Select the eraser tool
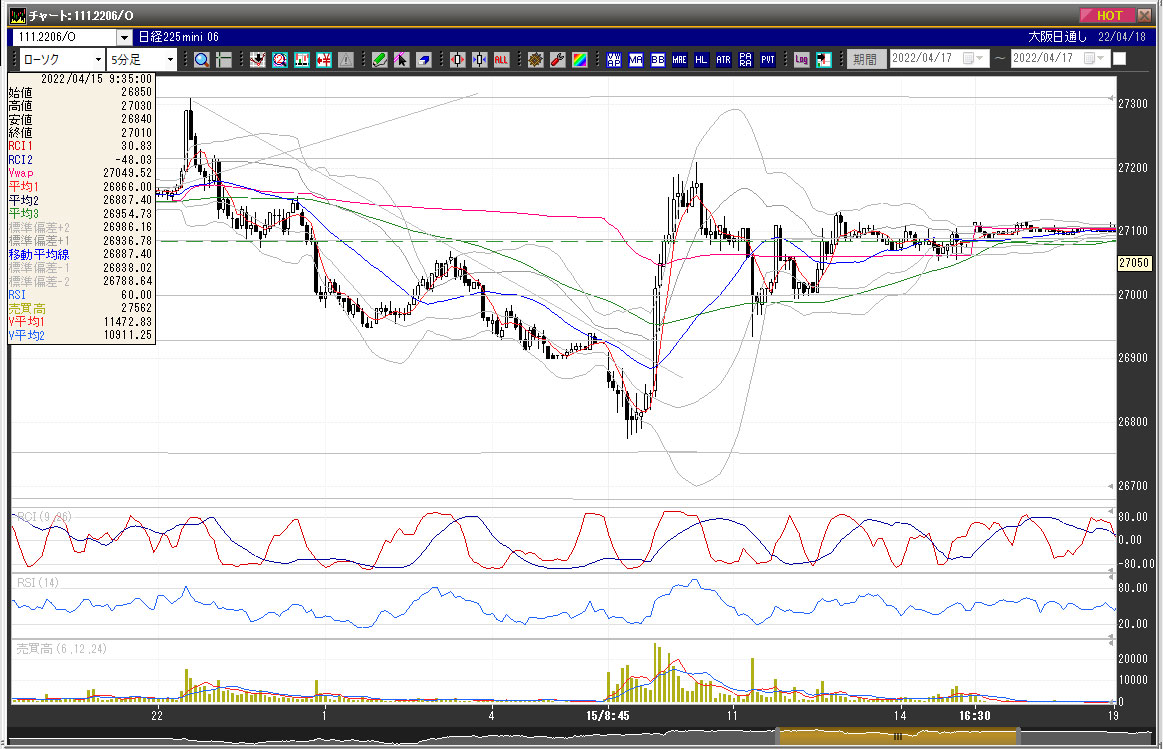 (x=424, y=60)
